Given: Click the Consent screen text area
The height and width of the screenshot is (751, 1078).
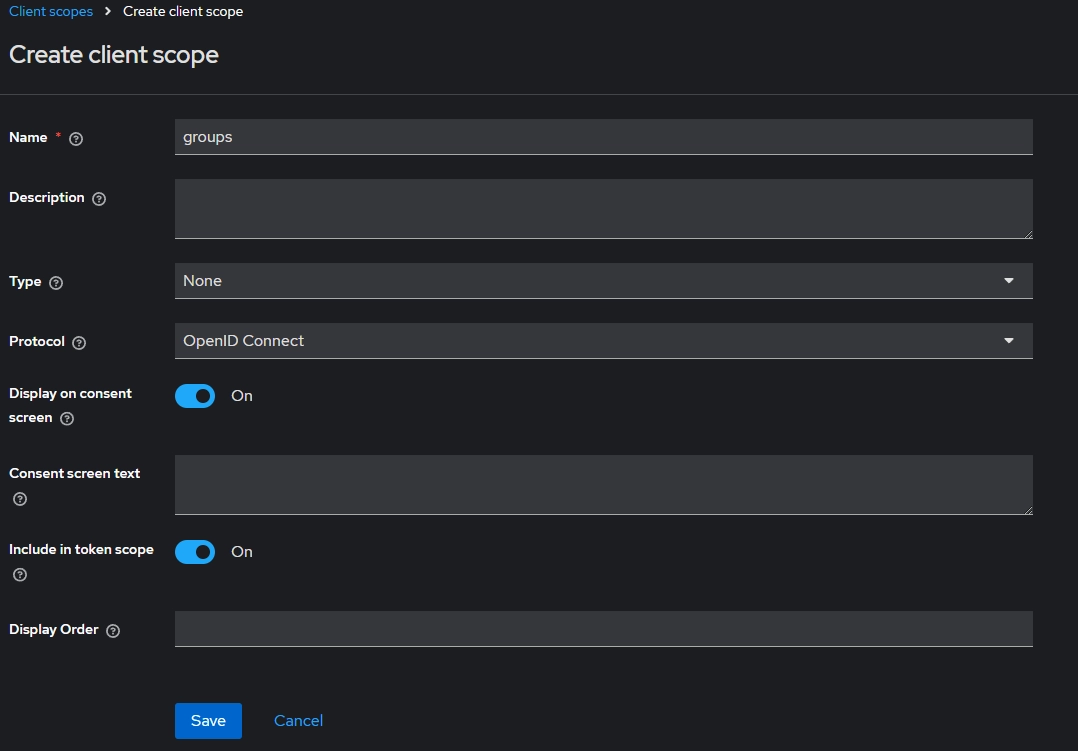Looking at the screenshot, I should click(x=603, y=484).
